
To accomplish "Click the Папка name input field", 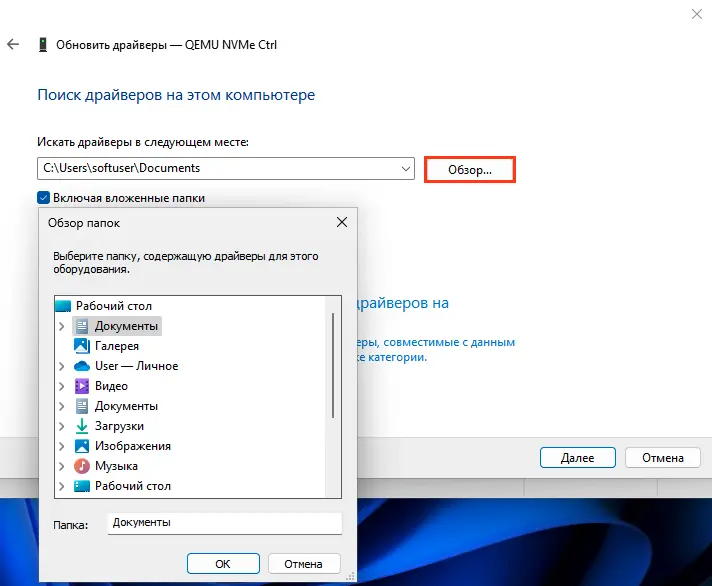I will click(x=224, y=523).
